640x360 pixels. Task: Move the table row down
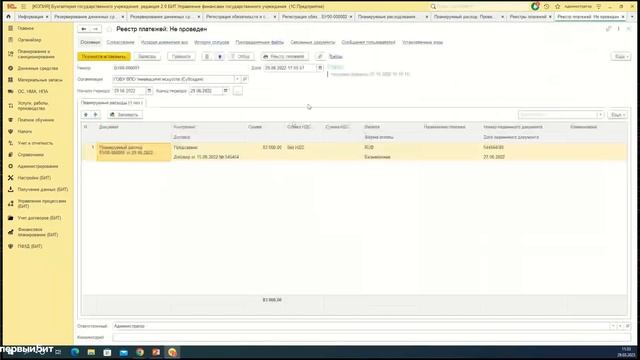(x=96, y=115)
